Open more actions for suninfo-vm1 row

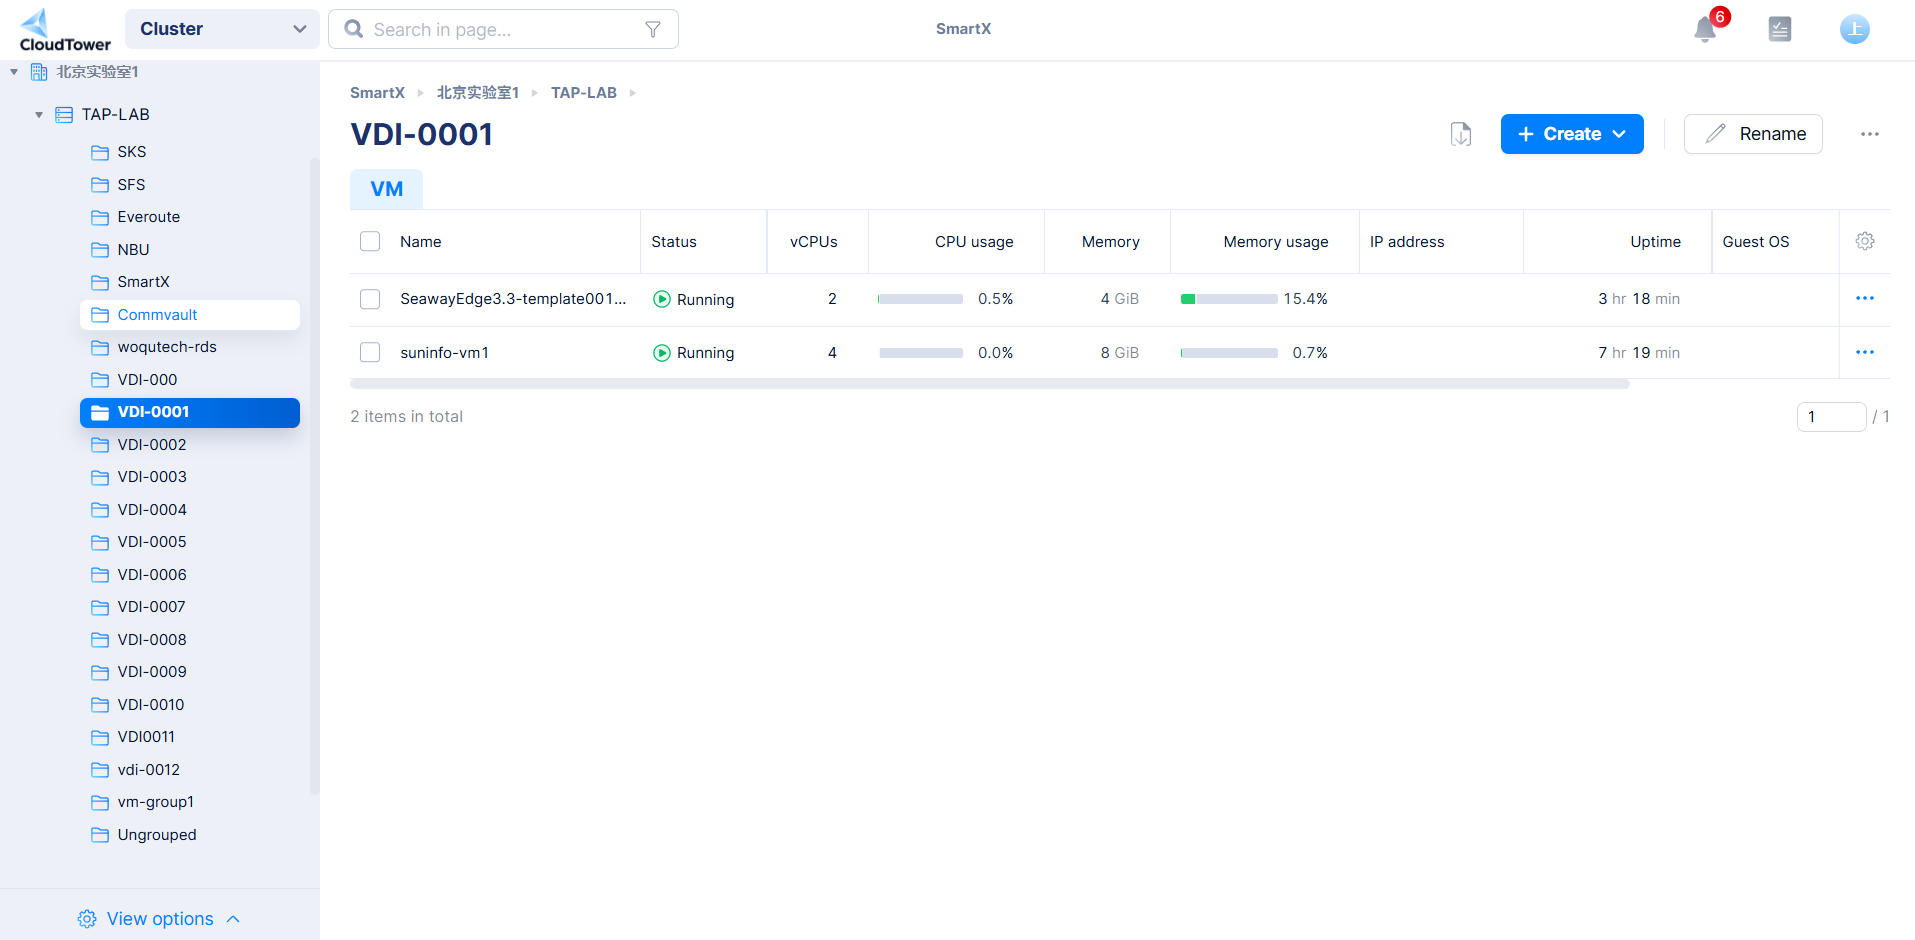click(x=1864, y=352)
